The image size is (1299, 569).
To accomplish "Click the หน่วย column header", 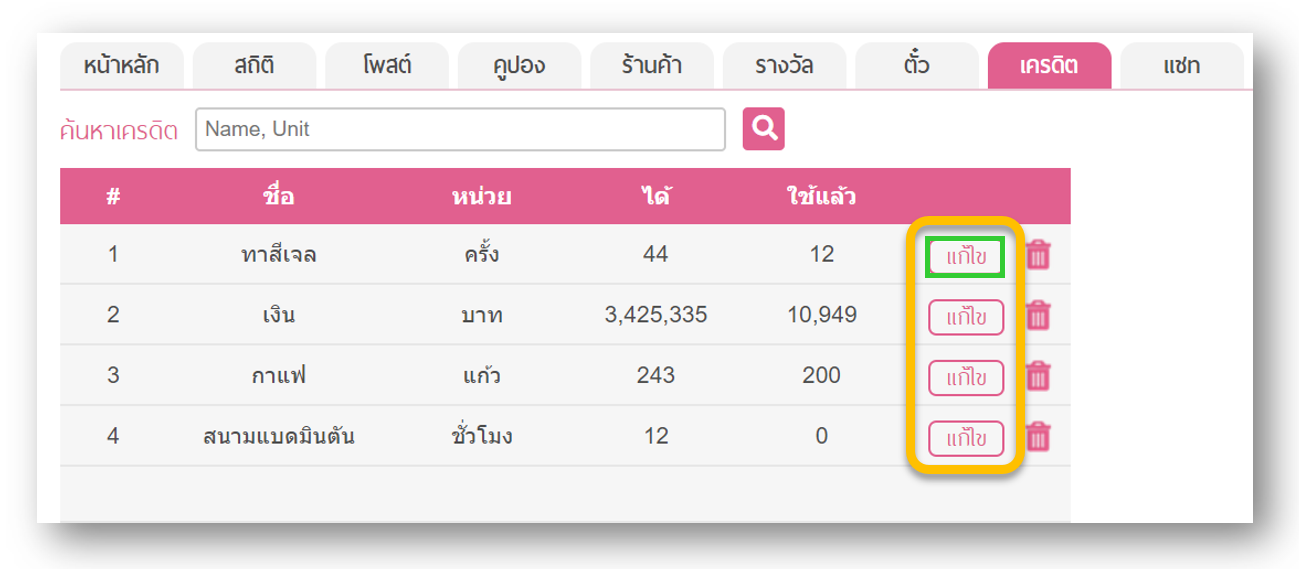I will tap(482, 196).
